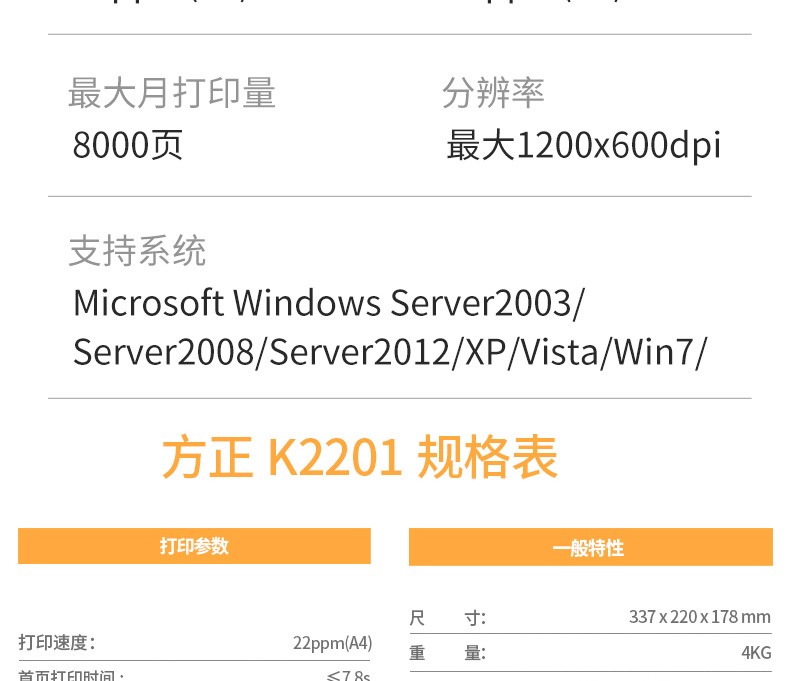Click divider line below 分辨率 section
Screen dimensions: 790x681
pyautogui.click(x=400, y=196)
